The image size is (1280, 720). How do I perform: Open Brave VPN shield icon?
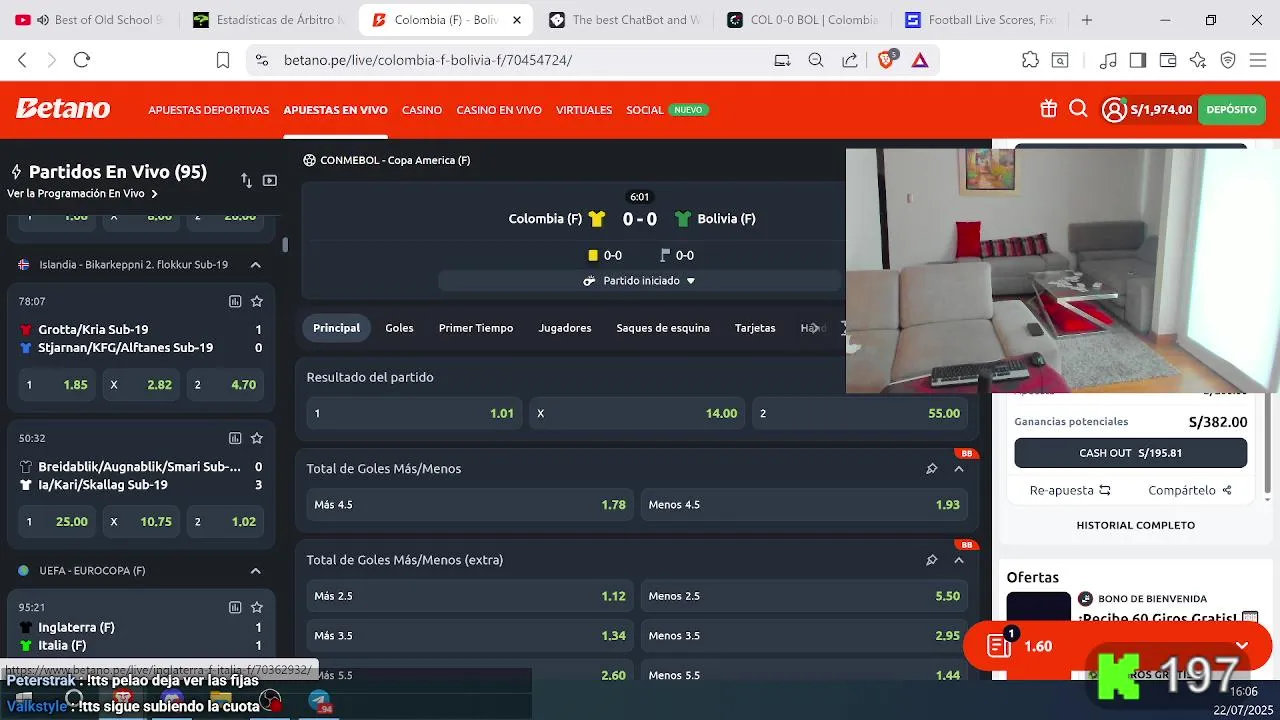1228,60
